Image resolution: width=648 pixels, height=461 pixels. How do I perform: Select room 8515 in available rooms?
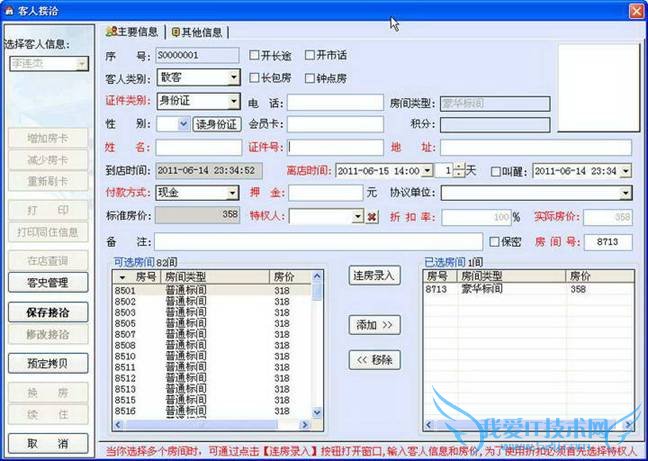point(212,400)
